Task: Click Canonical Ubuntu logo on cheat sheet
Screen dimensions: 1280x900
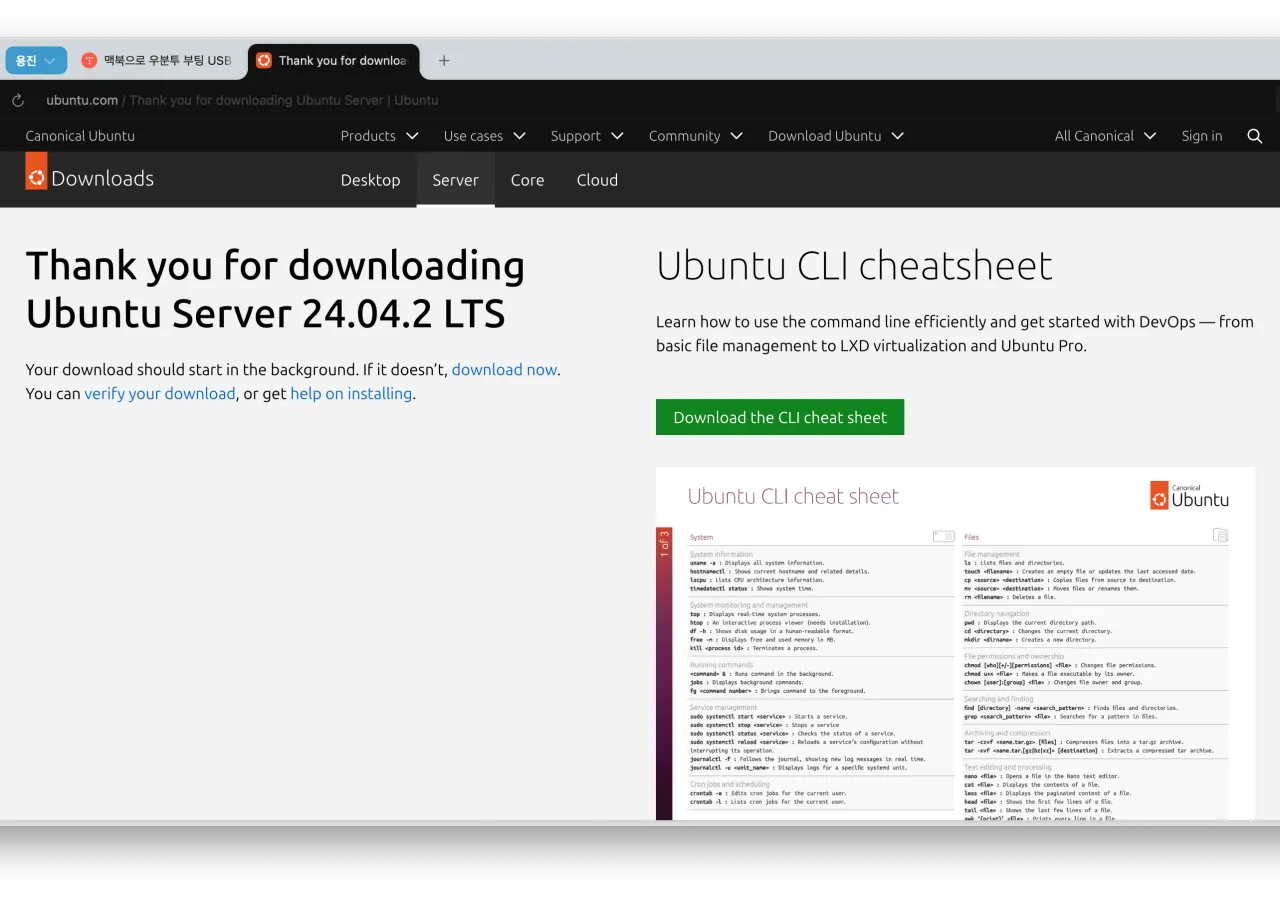Action: [x=1189, y=495]
